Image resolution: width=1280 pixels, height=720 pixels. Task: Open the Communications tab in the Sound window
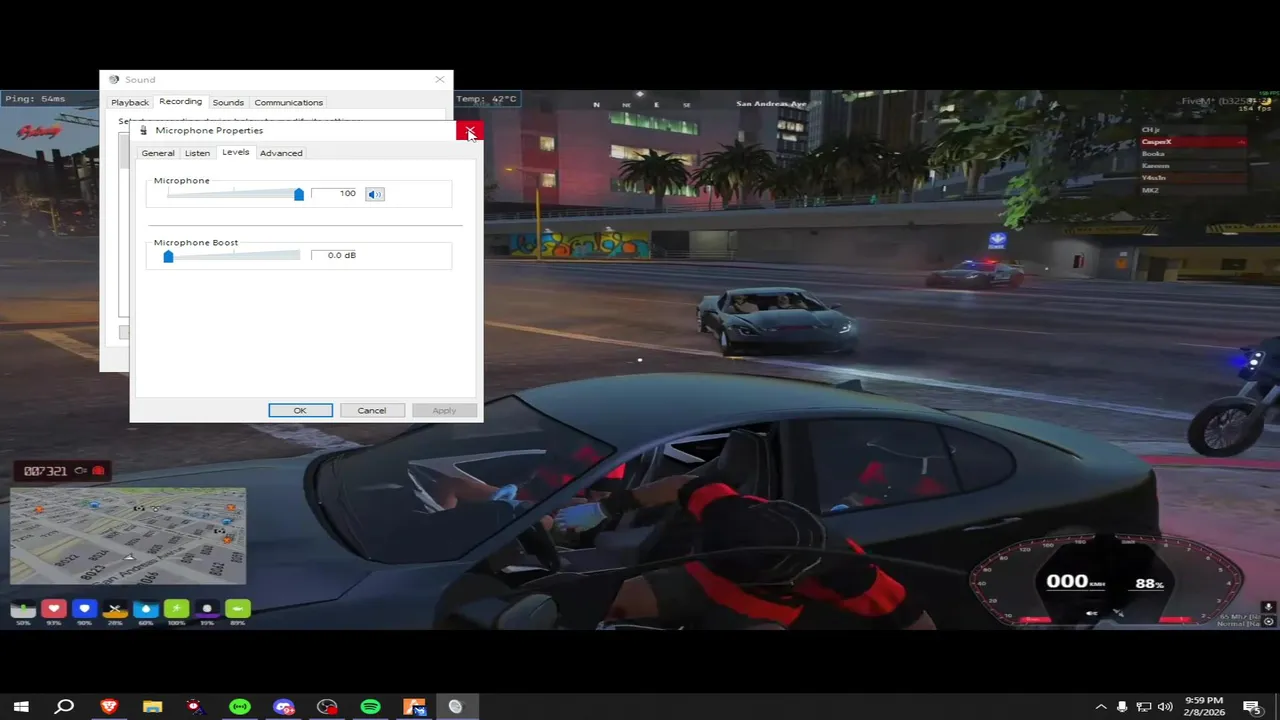pos(288,102)
